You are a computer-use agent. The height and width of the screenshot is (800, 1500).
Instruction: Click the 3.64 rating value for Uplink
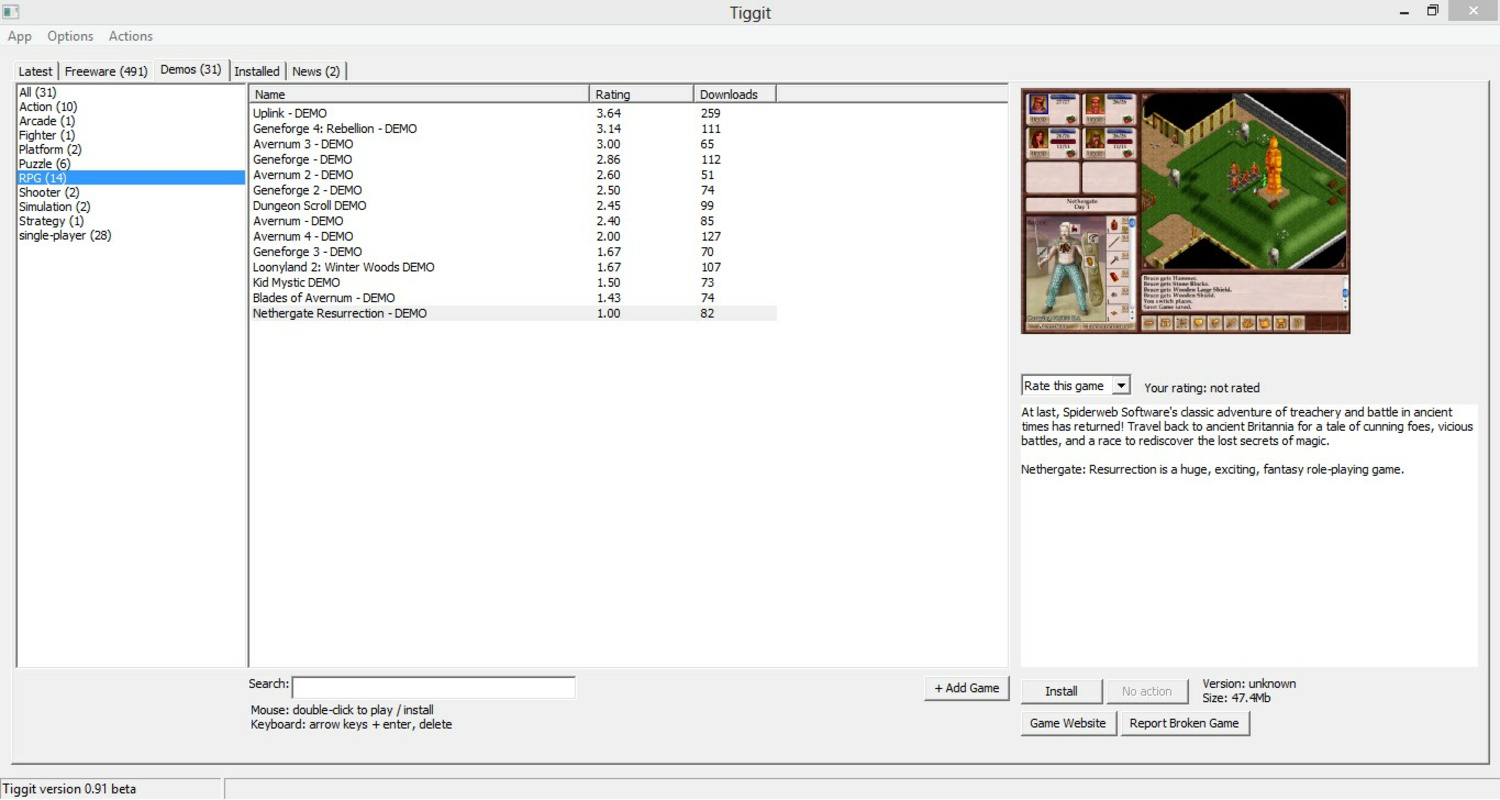coord(608,113)
